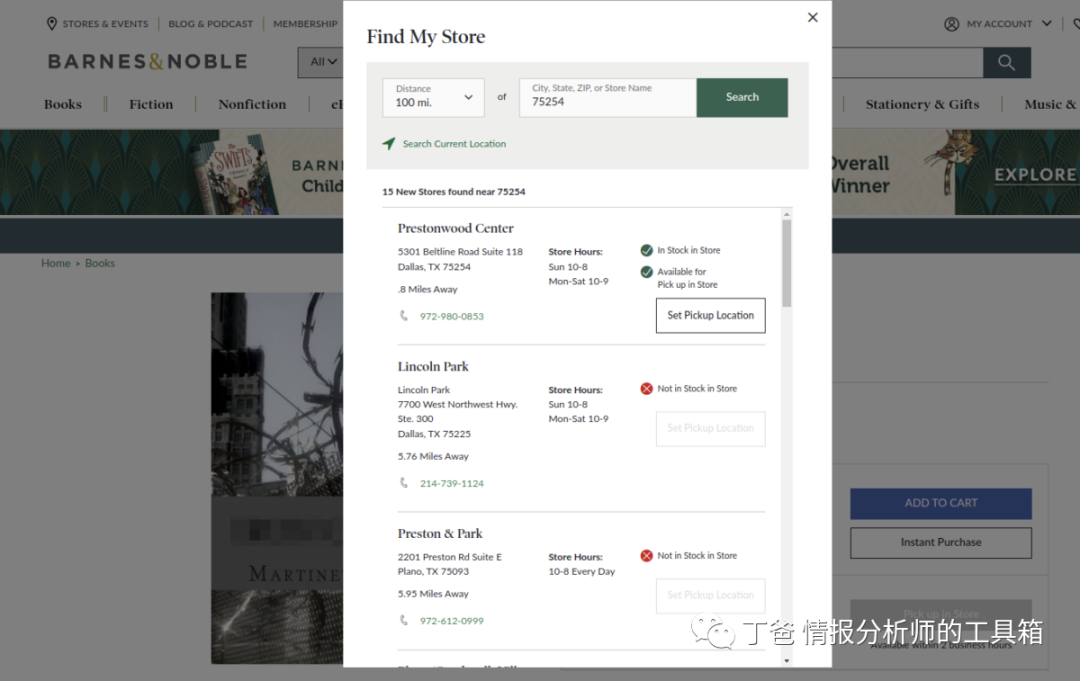Click the Stores & Events location pin icon

tap(52, 23)
